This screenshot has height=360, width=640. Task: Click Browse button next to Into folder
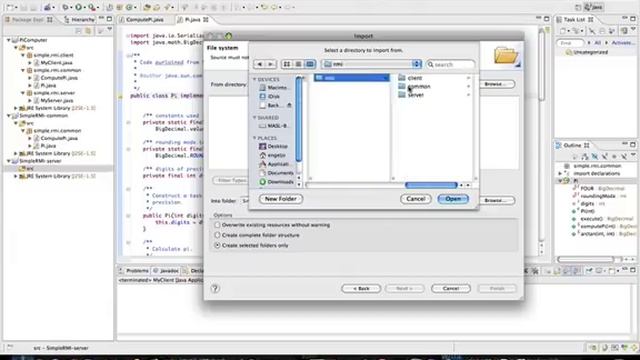496,200
